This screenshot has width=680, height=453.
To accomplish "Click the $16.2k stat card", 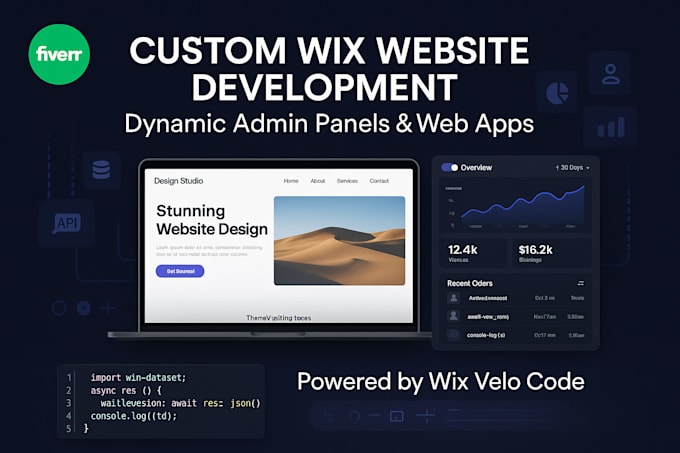I will pyautogui.click(x=552, y=253).
